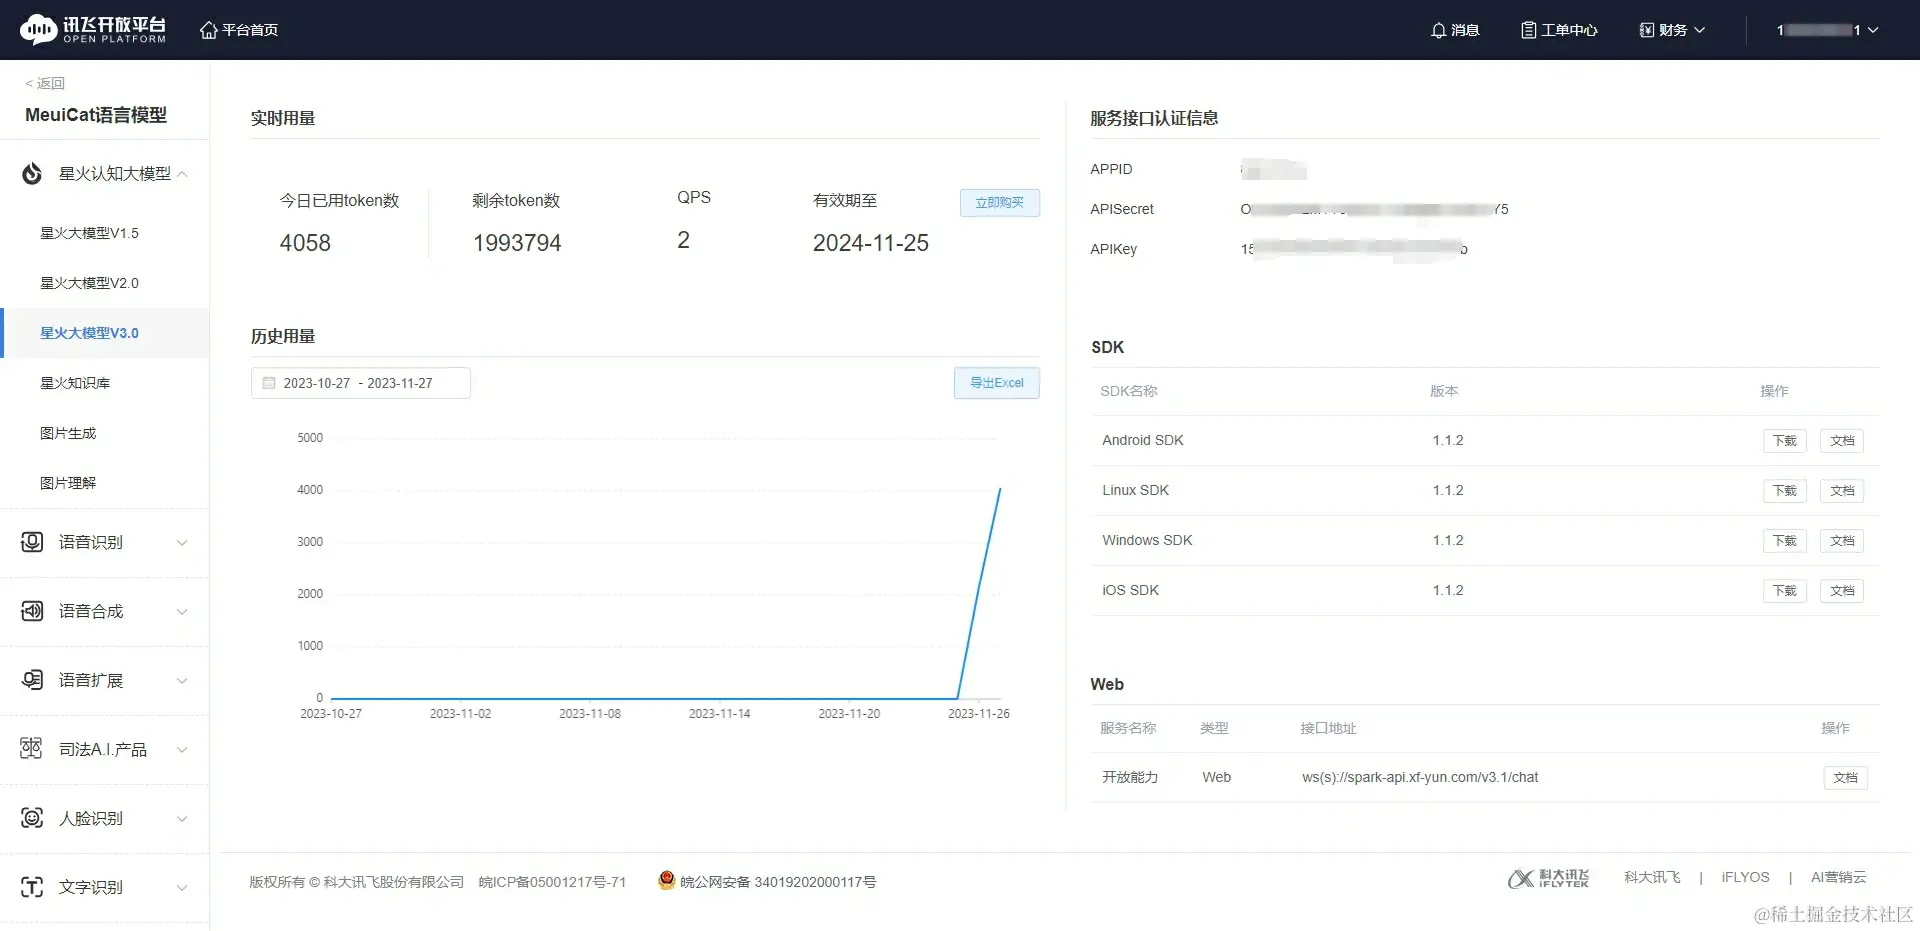Click the 返回 back link
This screenshot has height=931, width=1920.
point(45,83)
